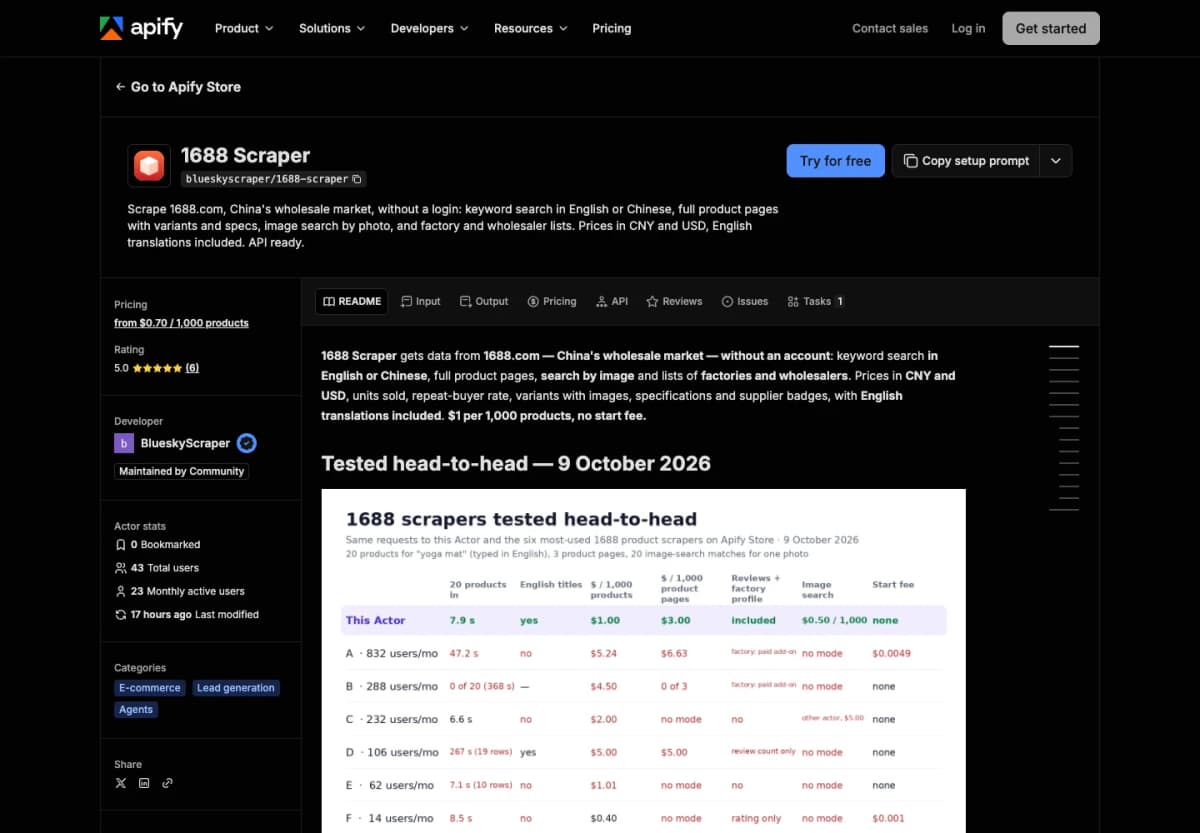Go back to Apify Store

178,87
